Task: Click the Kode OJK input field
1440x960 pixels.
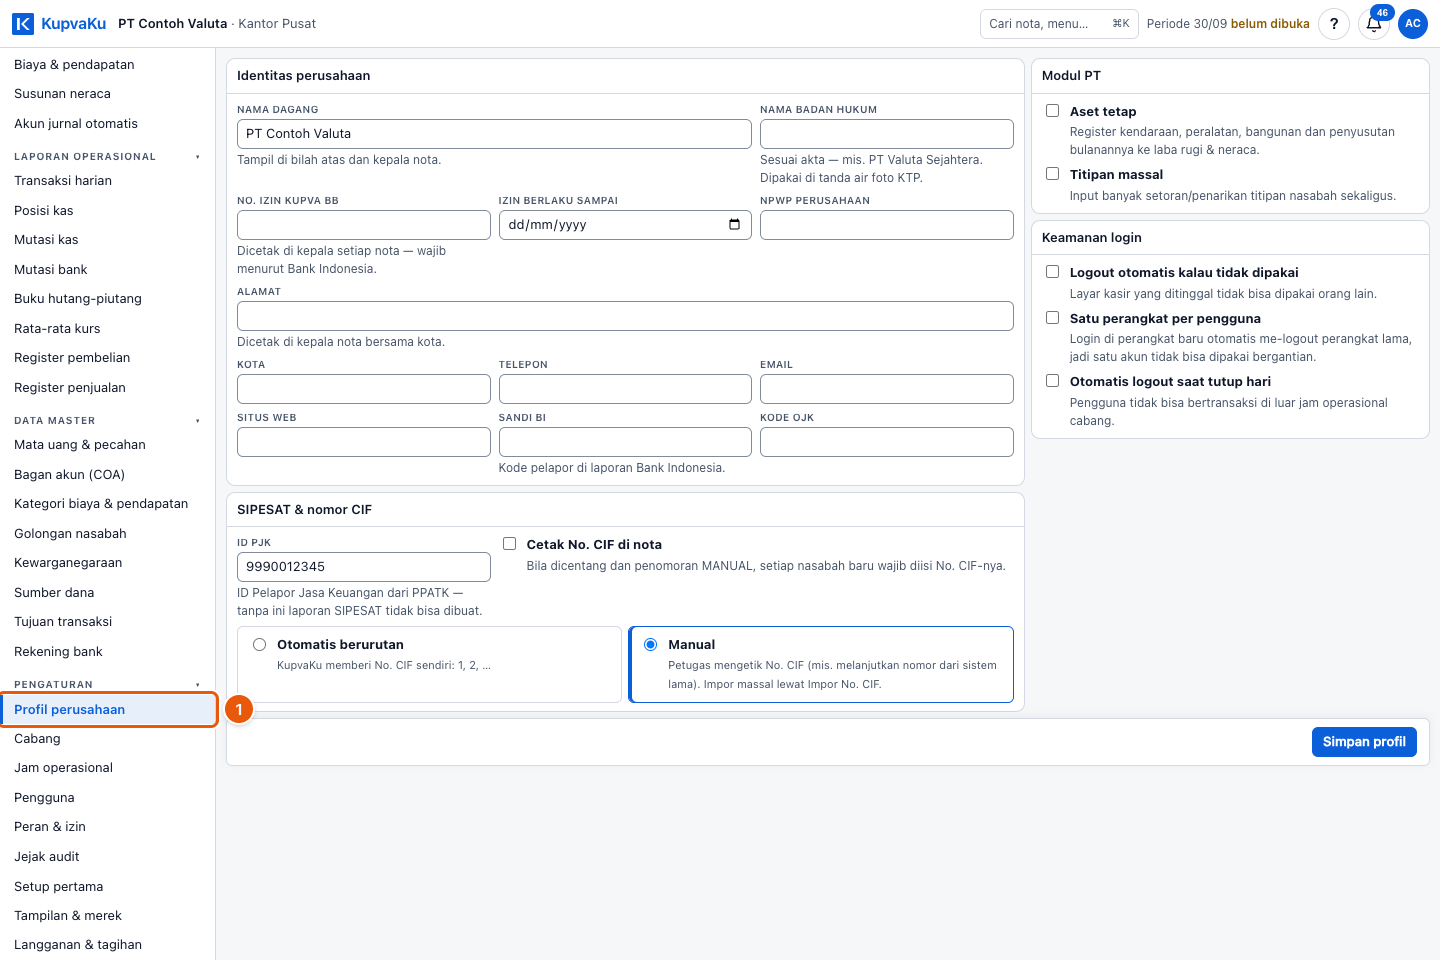Action: pos(887,442)
